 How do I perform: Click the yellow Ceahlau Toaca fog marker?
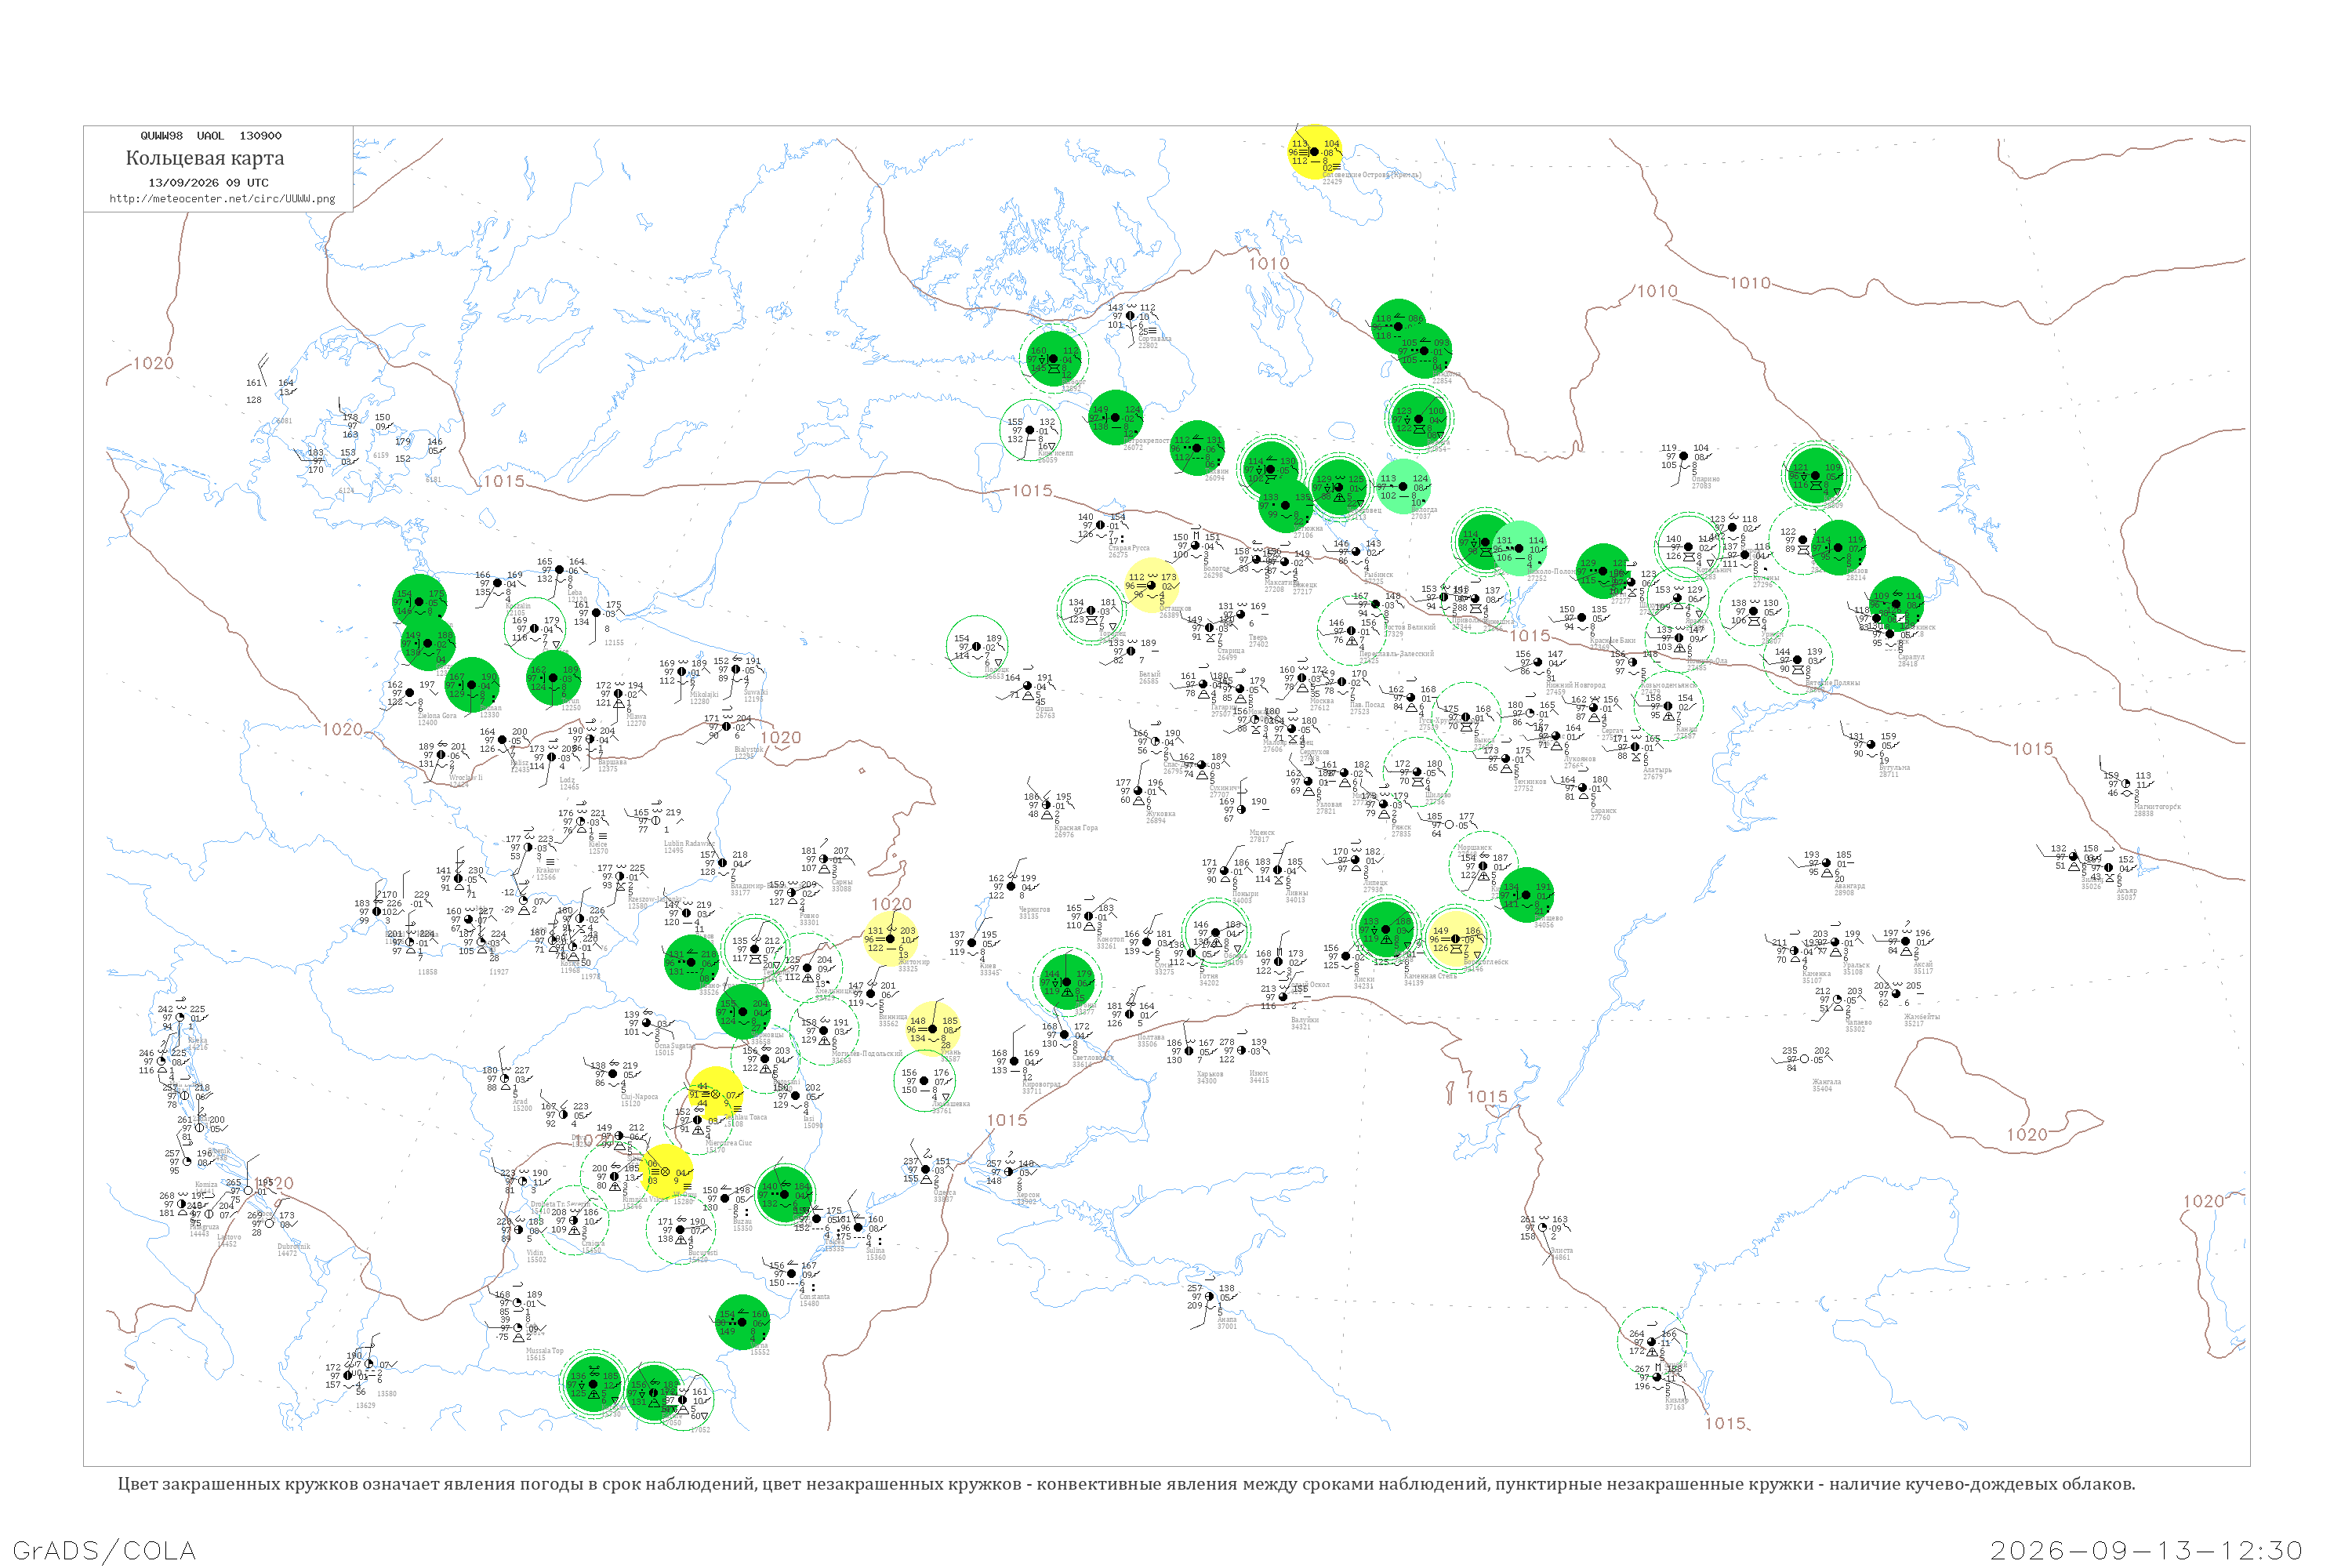(715, 1094)
